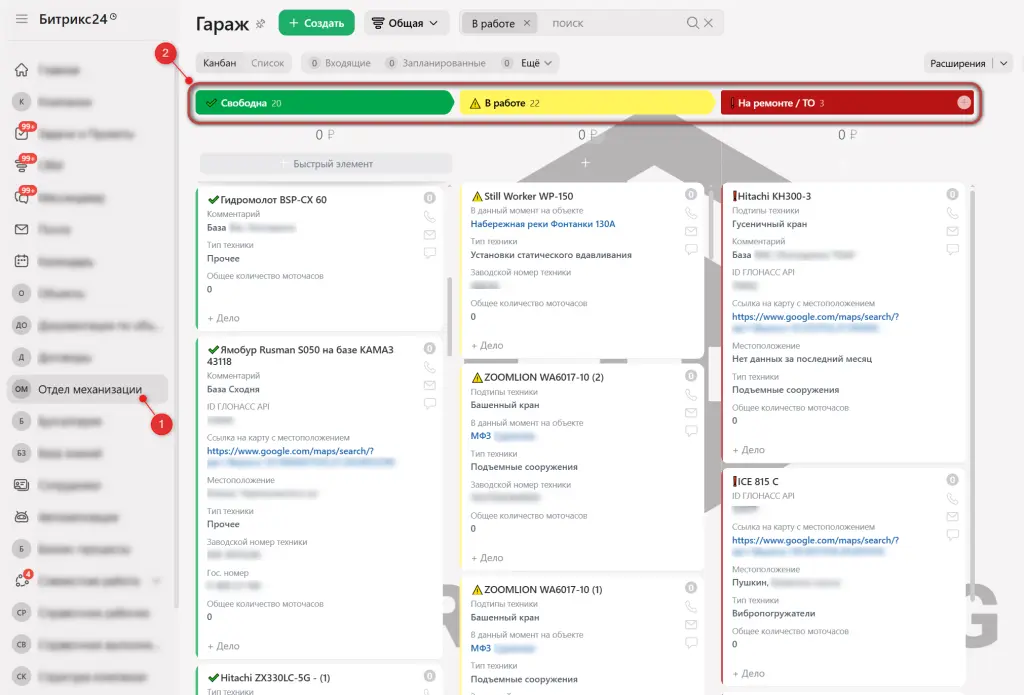This screenshot has height=695, width=1024.
Task: Expand the Ещё counters dropdown
Action: 536,63
